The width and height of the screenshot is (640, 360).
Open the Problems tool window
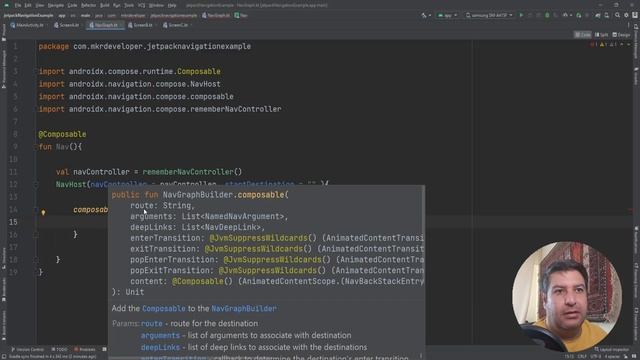[84, 349]
